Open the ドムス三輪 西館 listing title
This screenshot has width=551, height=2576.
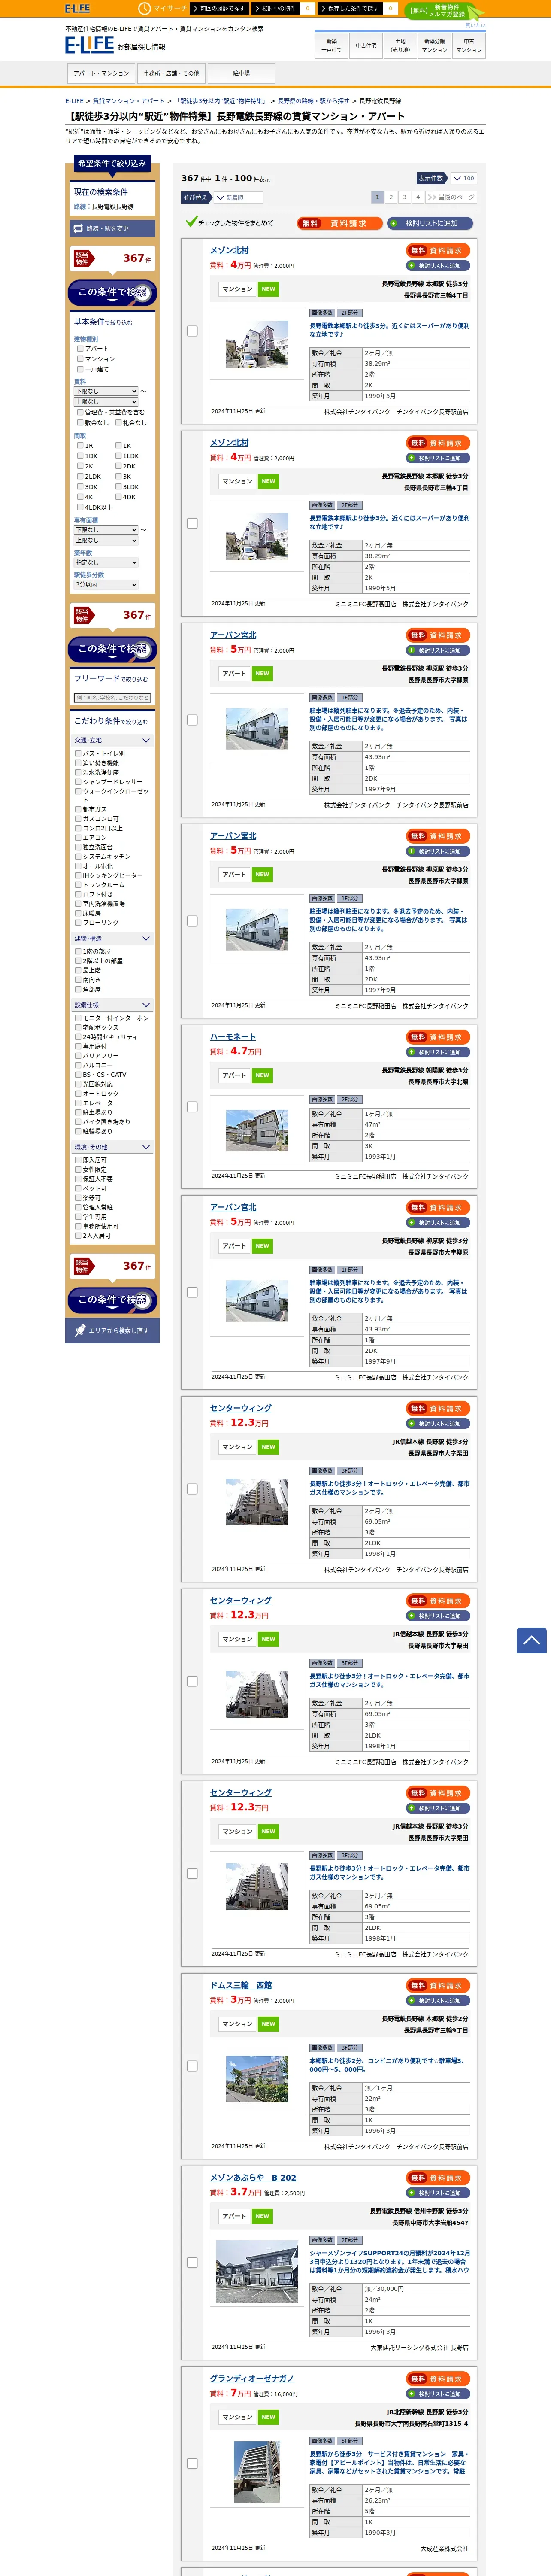point(241,1985)
